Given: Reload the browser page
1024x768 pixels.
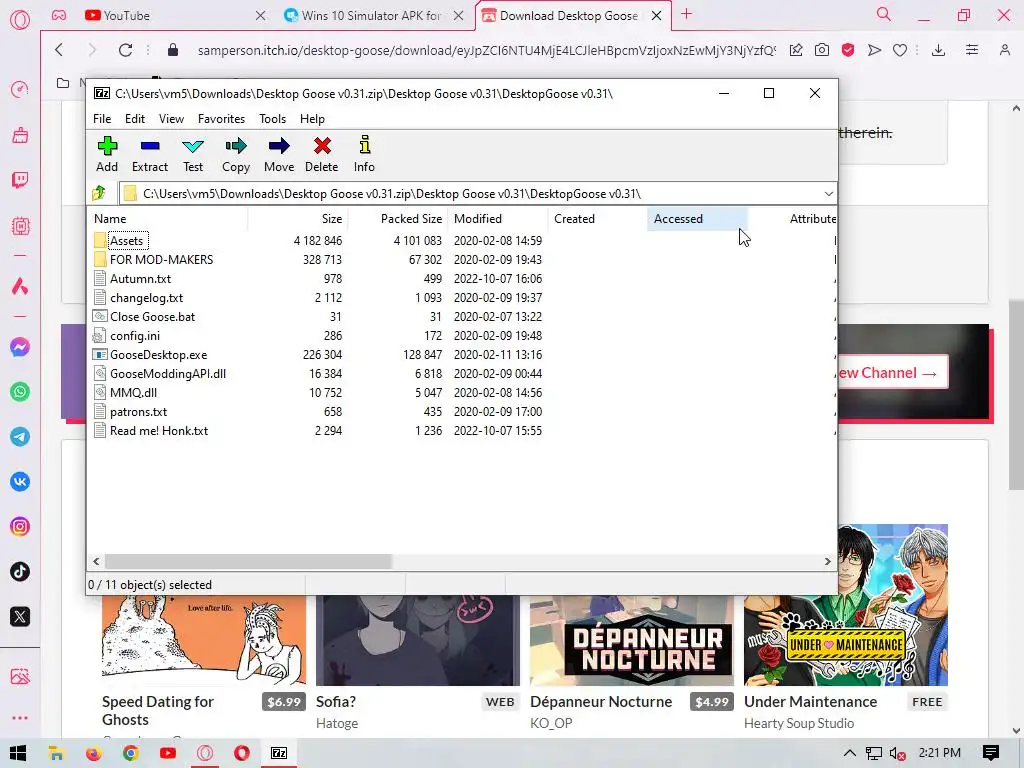Looking at the screenshot, I should [125, 50].
